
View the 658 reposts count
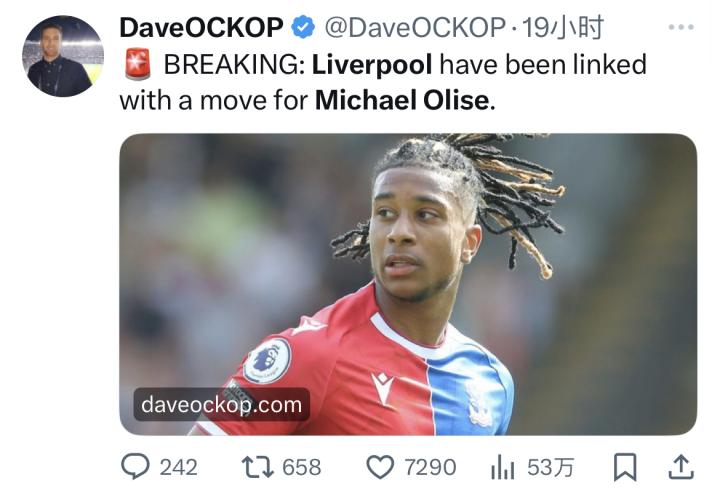(302, 467)
